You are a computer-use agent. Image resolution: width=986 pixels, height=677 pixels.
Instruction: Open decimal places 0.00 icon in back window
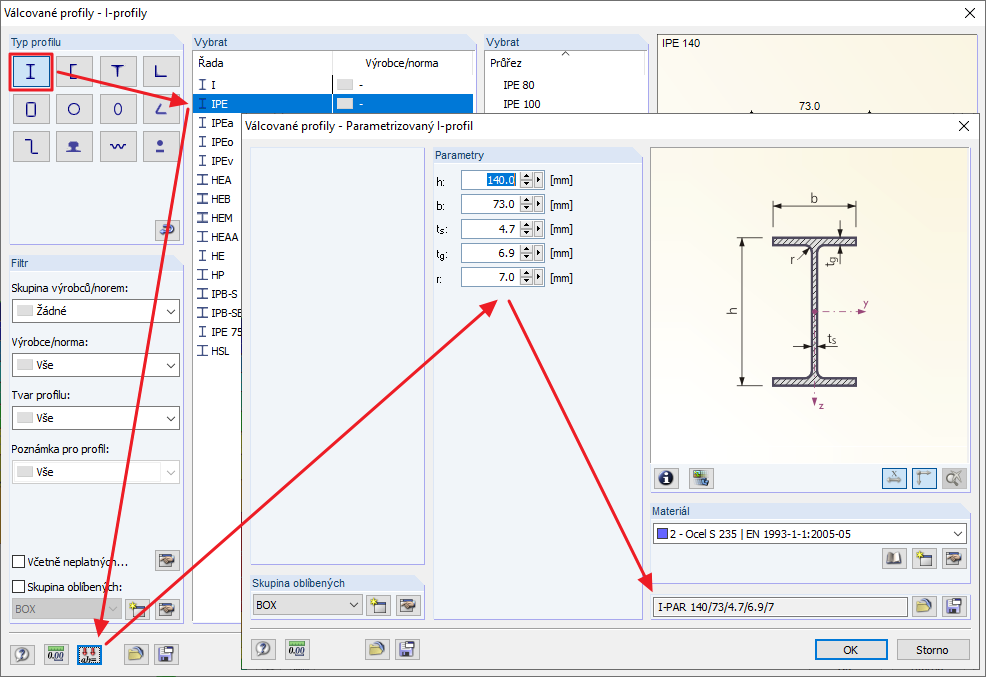(56, 654)
